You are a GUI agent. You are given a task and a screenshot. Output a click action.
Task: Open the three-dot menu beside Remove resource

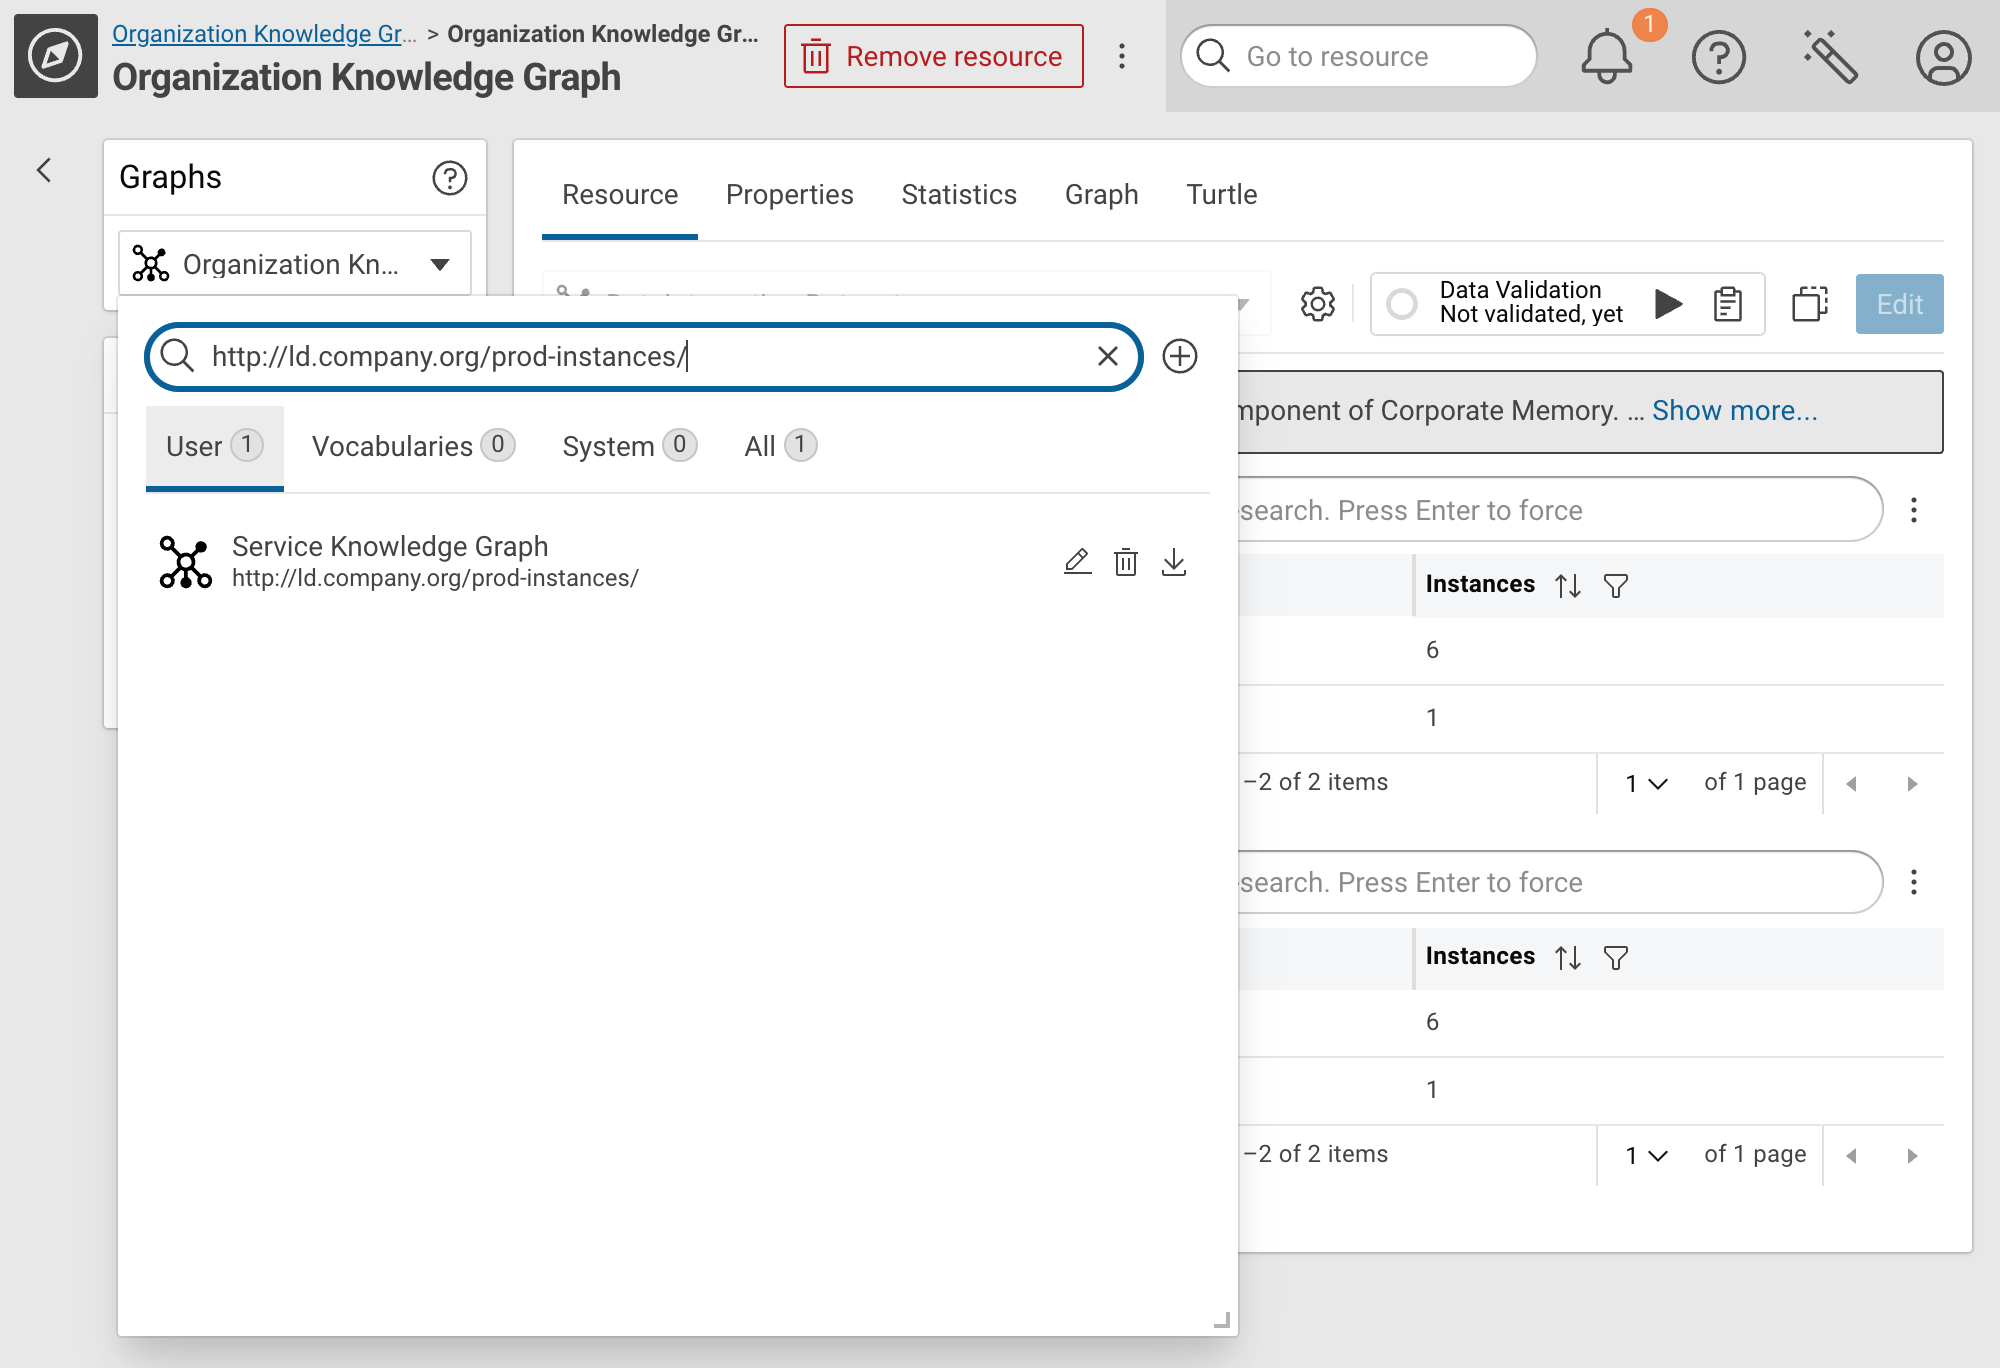[x=1122, y=56]
